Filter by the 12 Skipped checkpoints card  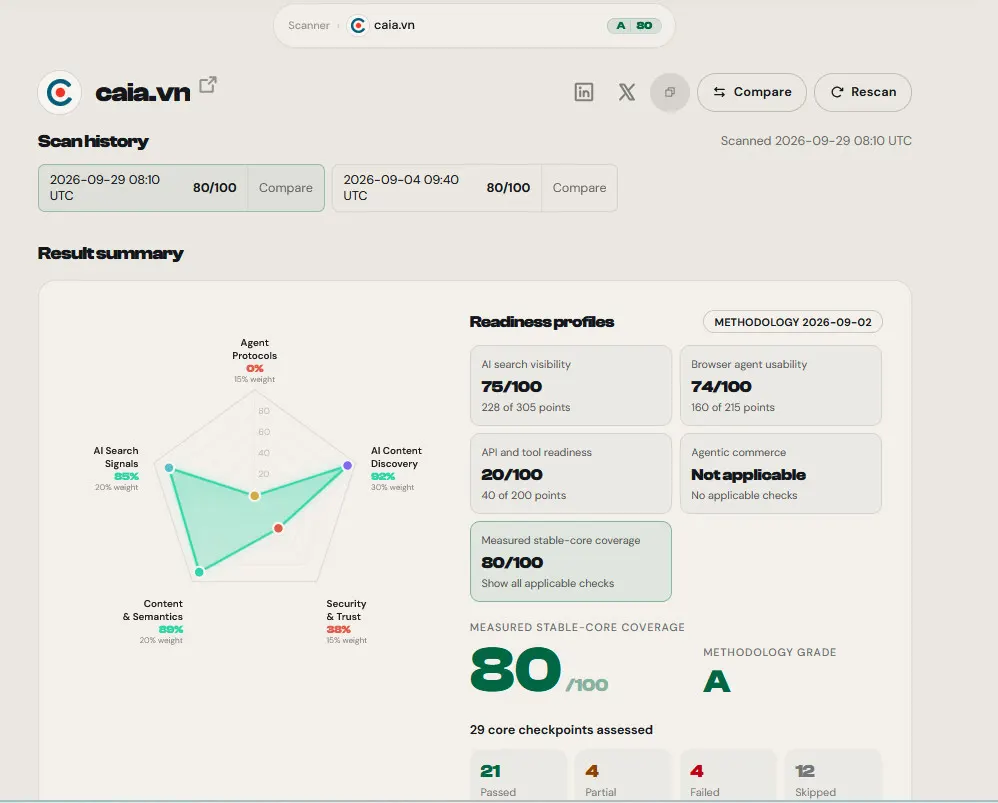833,776
